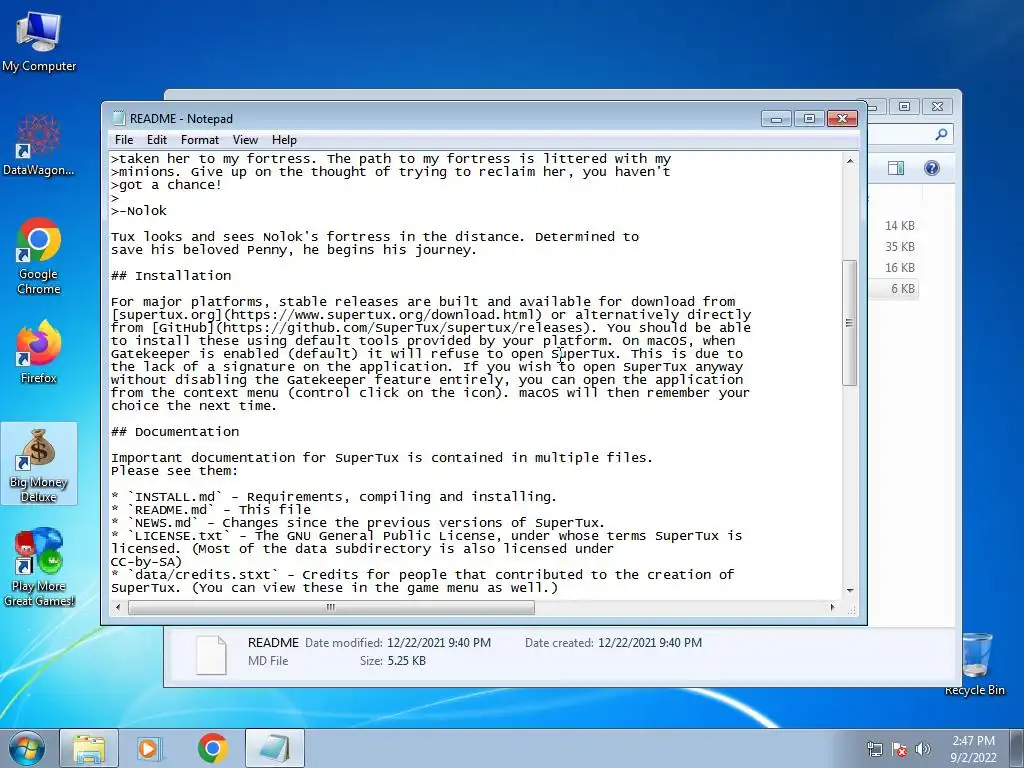Viewport: 1024px width, 768px height.
Task: Click the Notepad taskbar button
Action: pyautogui.click(x=275, y=748)
